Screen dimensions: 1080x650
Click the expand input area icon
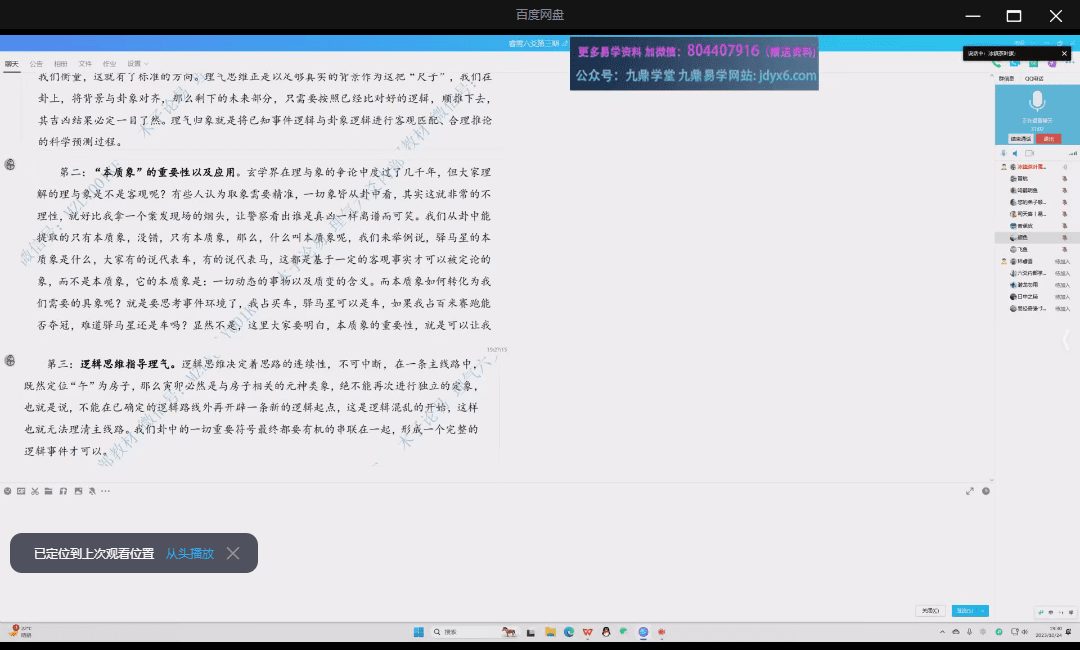[970, 491]
